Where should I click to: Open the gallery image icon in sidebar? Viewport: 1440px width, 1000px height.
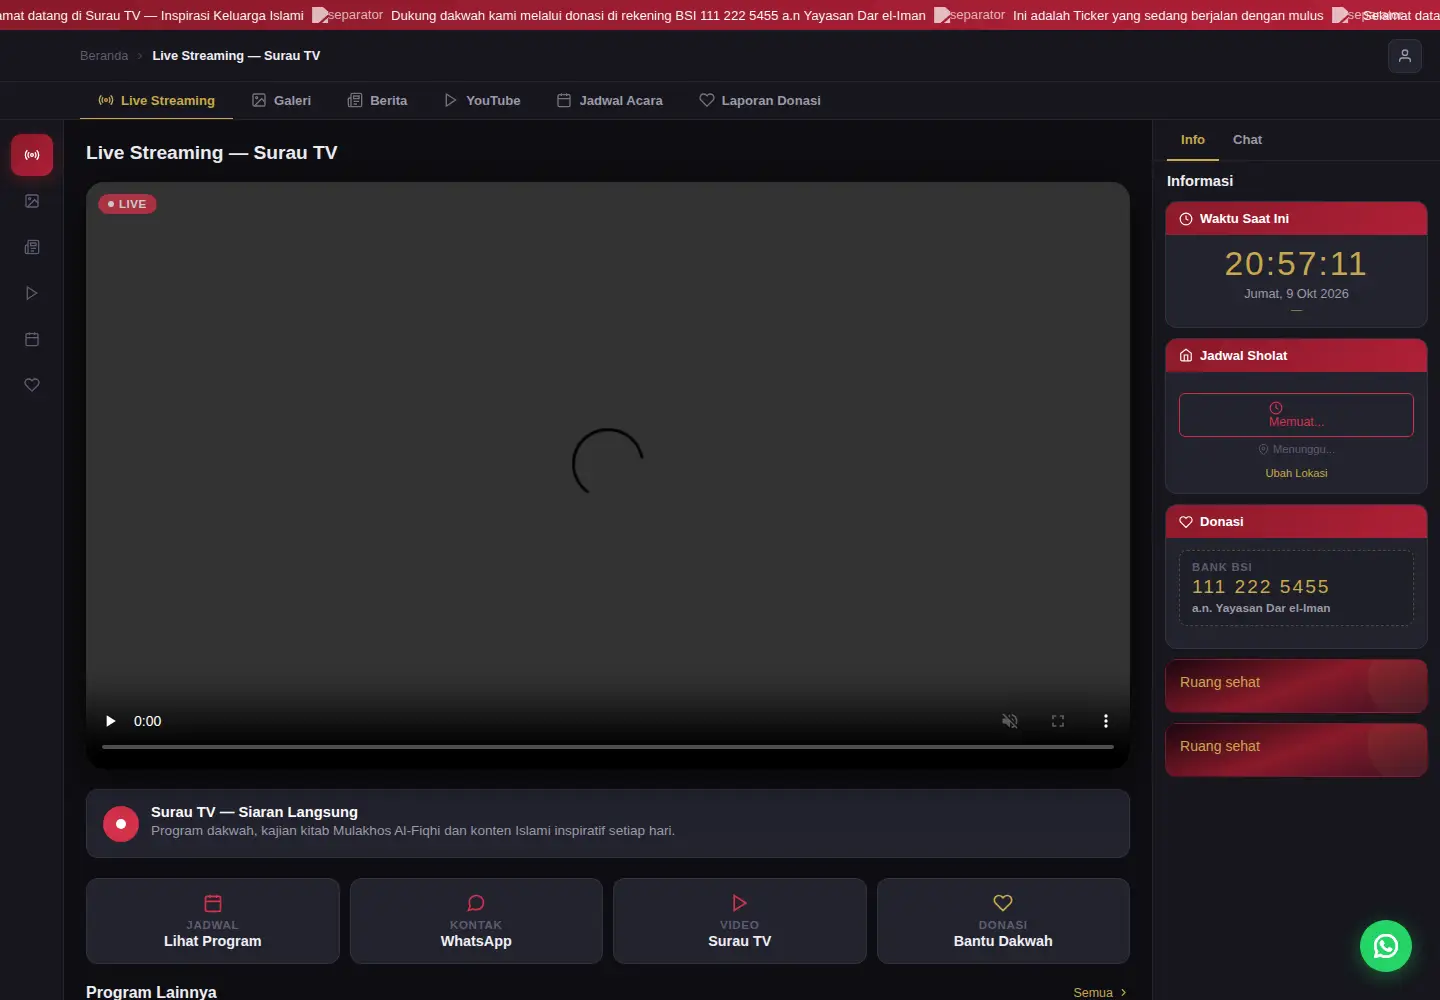click(32, 201)
